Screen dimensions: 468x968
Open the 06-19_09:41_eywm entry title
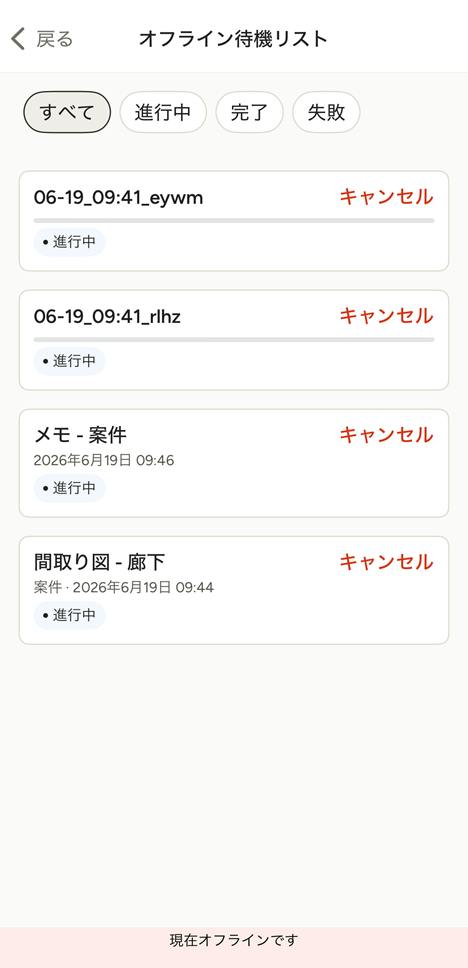coord(118,198)
